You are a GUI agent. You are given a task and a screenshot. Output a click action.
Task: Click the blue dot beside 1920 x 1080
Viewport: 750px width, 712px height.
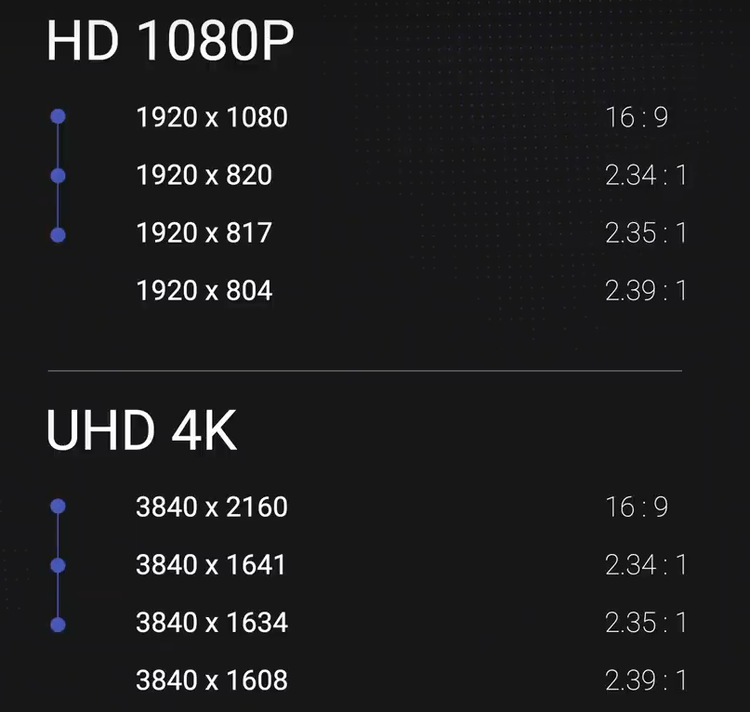tap(58, 116)
